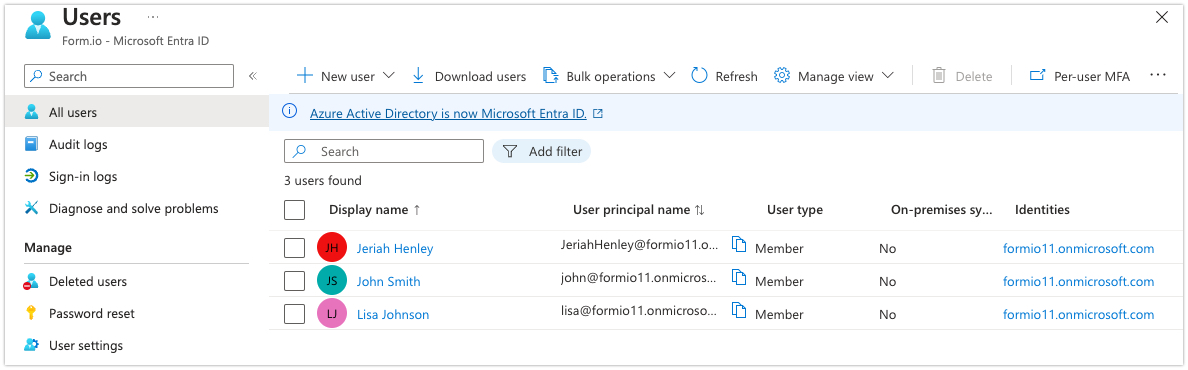Click the Refresh icon in toolbar
Viewport: 1188px width, 370px height.
point(699,76)
